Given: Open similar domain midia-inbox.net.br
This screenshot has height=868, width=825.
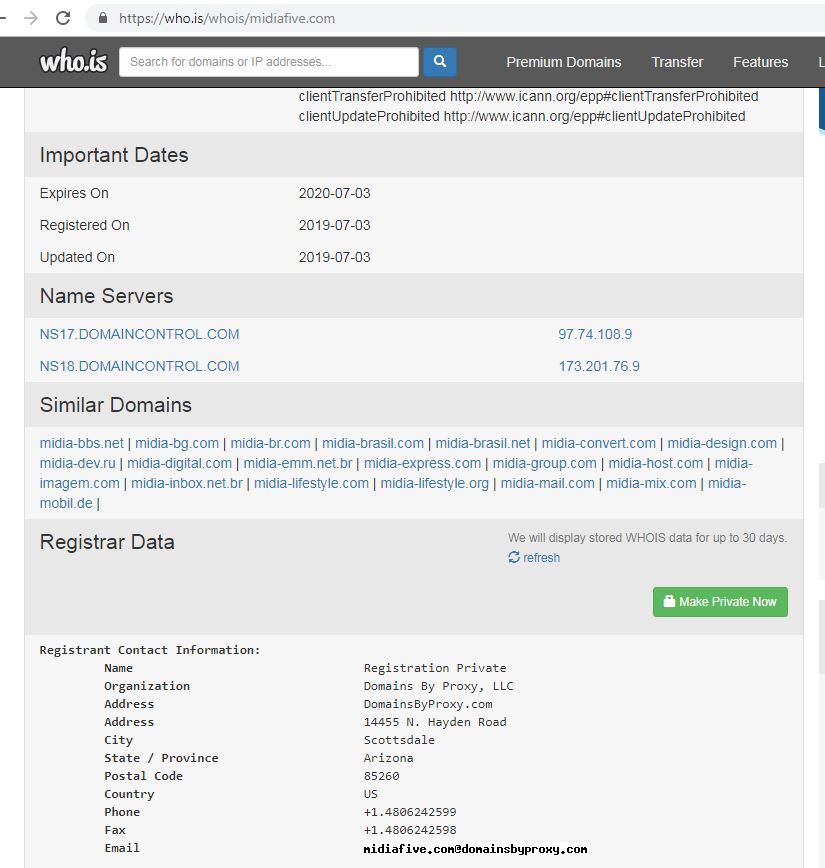Looking at the screenshot, I should pyautogui.click(x=187, y=483).
